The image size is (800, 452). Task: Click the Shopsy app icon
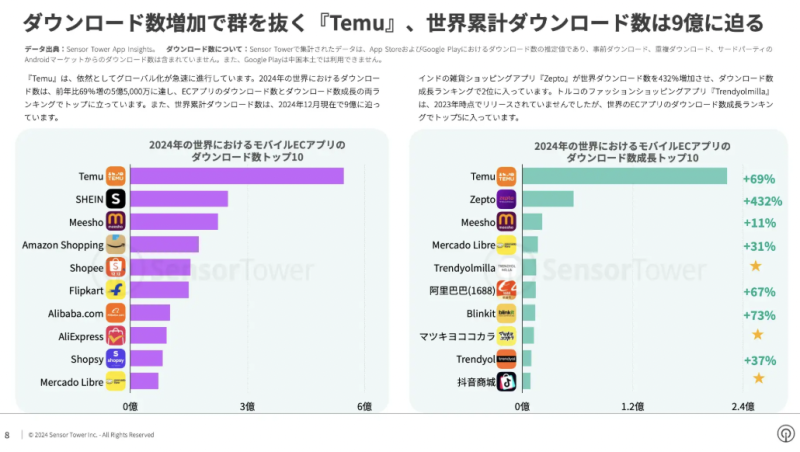tap(116, 358)
